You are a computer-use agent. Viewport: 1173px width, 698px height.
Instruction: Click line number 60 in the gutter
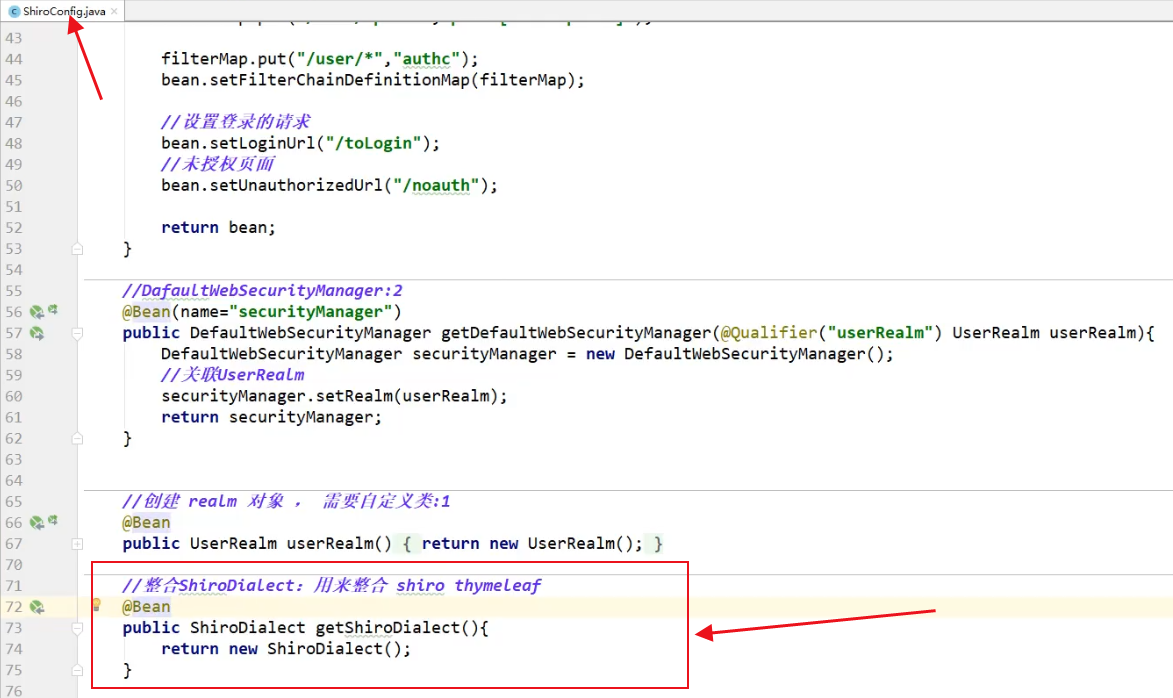click(13, 397)
